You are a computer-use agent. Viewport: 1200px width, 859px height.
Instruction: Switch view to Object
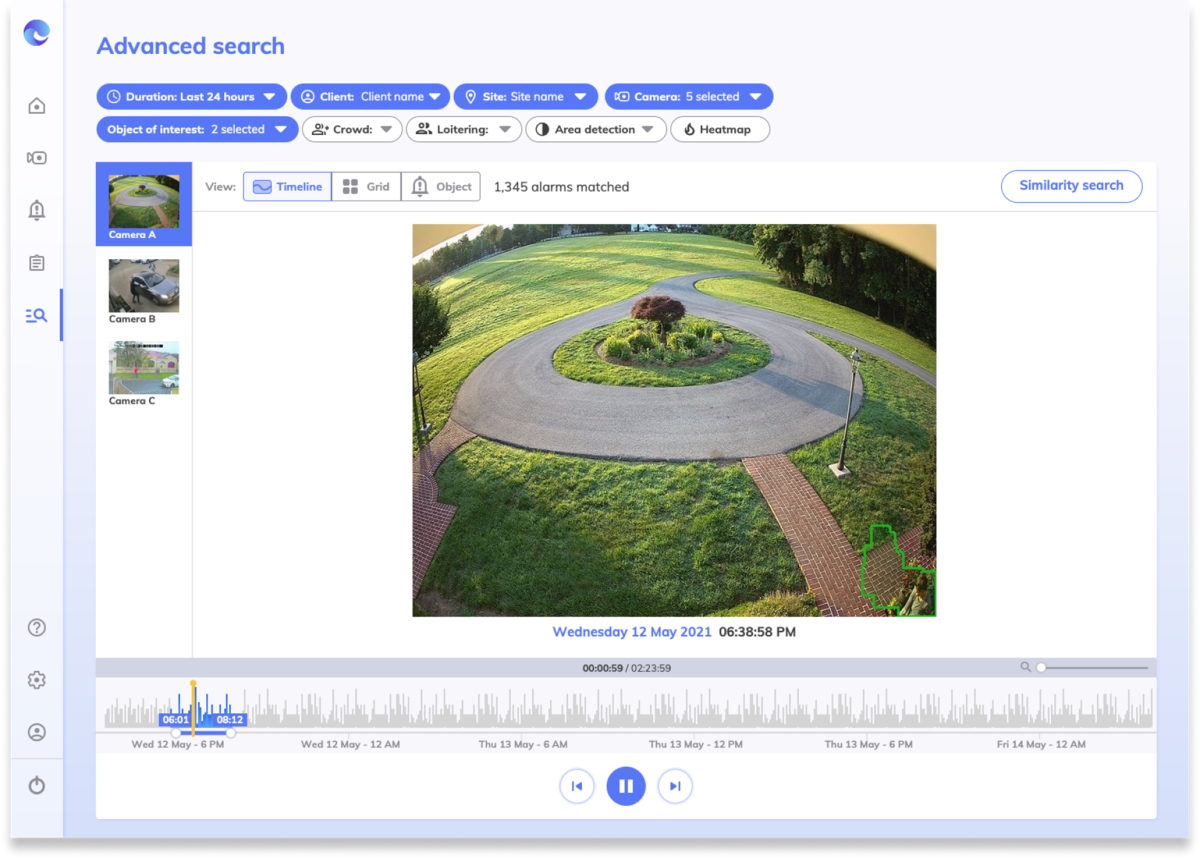coord(441,187)
